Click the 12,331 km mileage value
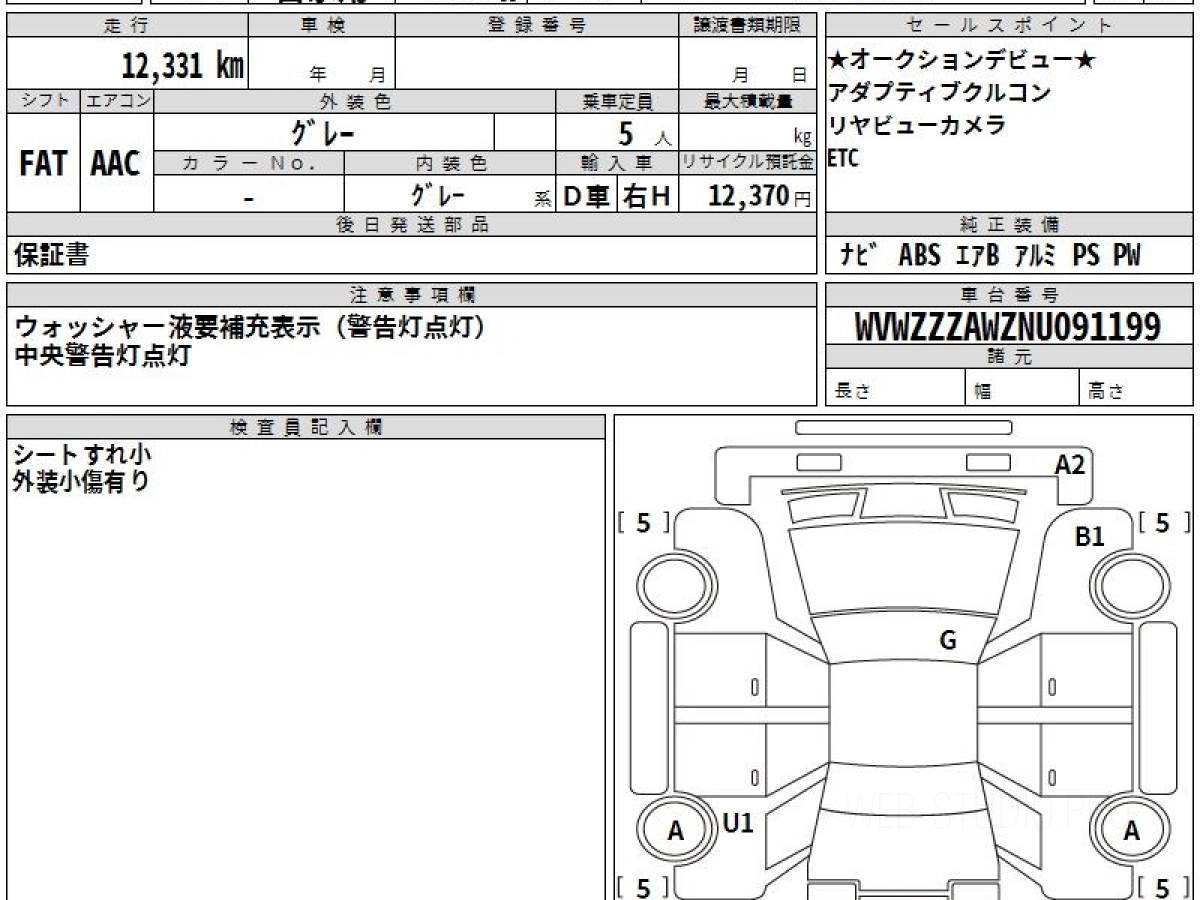This screenshot has width=1200, height=900. coord(183,66)
